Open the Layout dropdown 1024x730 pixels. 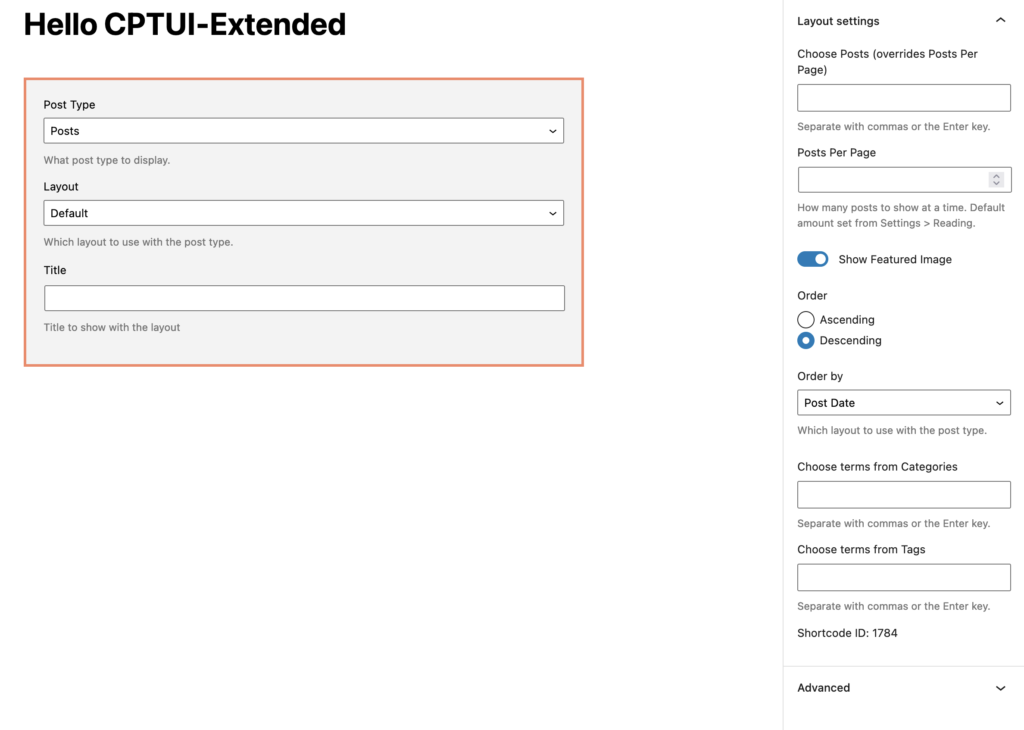(x=303, y=213)
